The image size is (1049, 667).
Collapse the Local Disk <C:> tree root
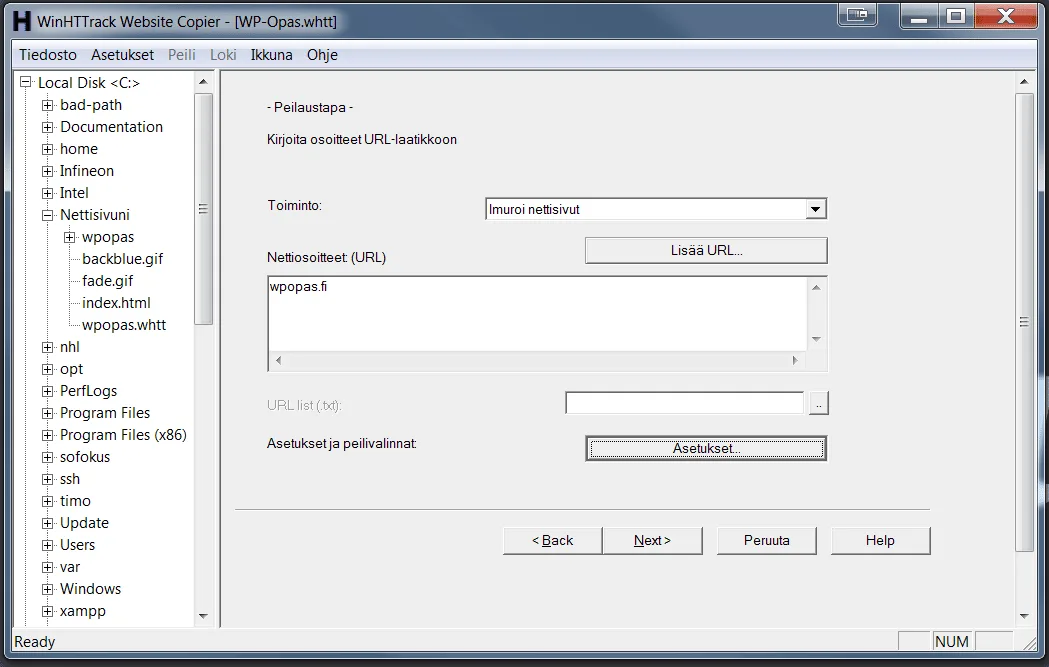pyautogui.click(x=25, y=82)
